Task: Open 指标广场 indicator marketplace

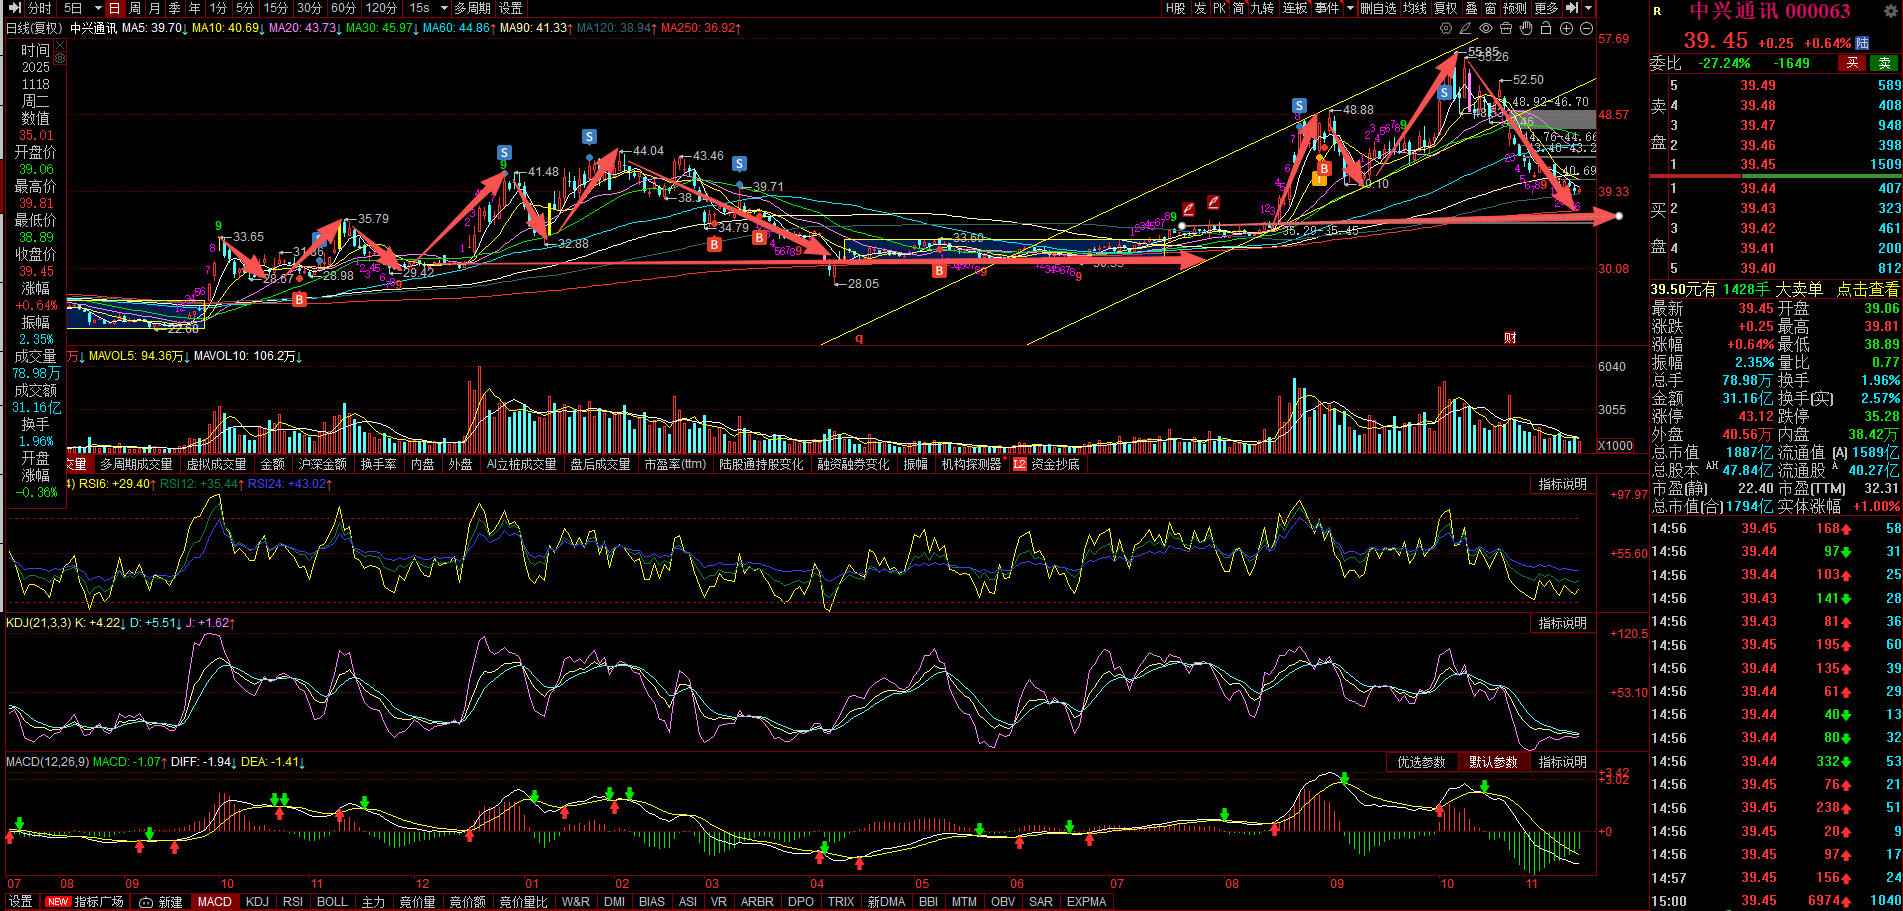Action: coord(98,902)
